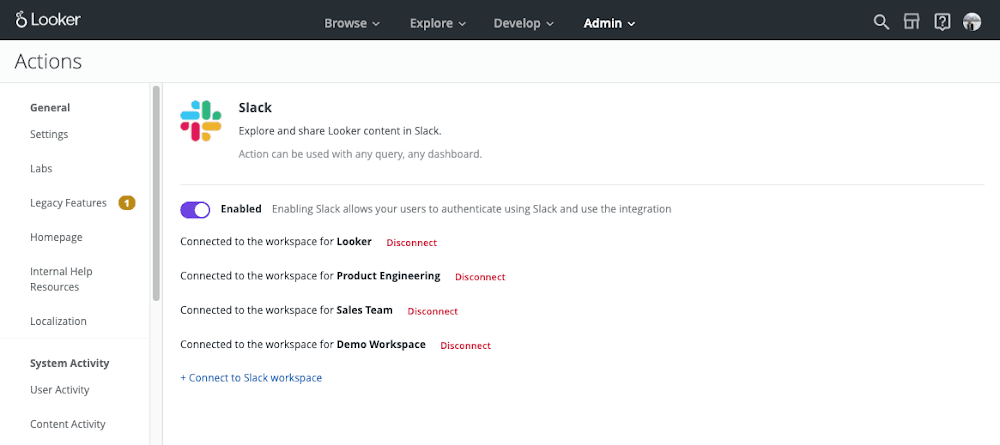The width and height of the screenshot is (1000, 445).
Task: Open Settings in the sidebar
Action: (x=49, y=135)
